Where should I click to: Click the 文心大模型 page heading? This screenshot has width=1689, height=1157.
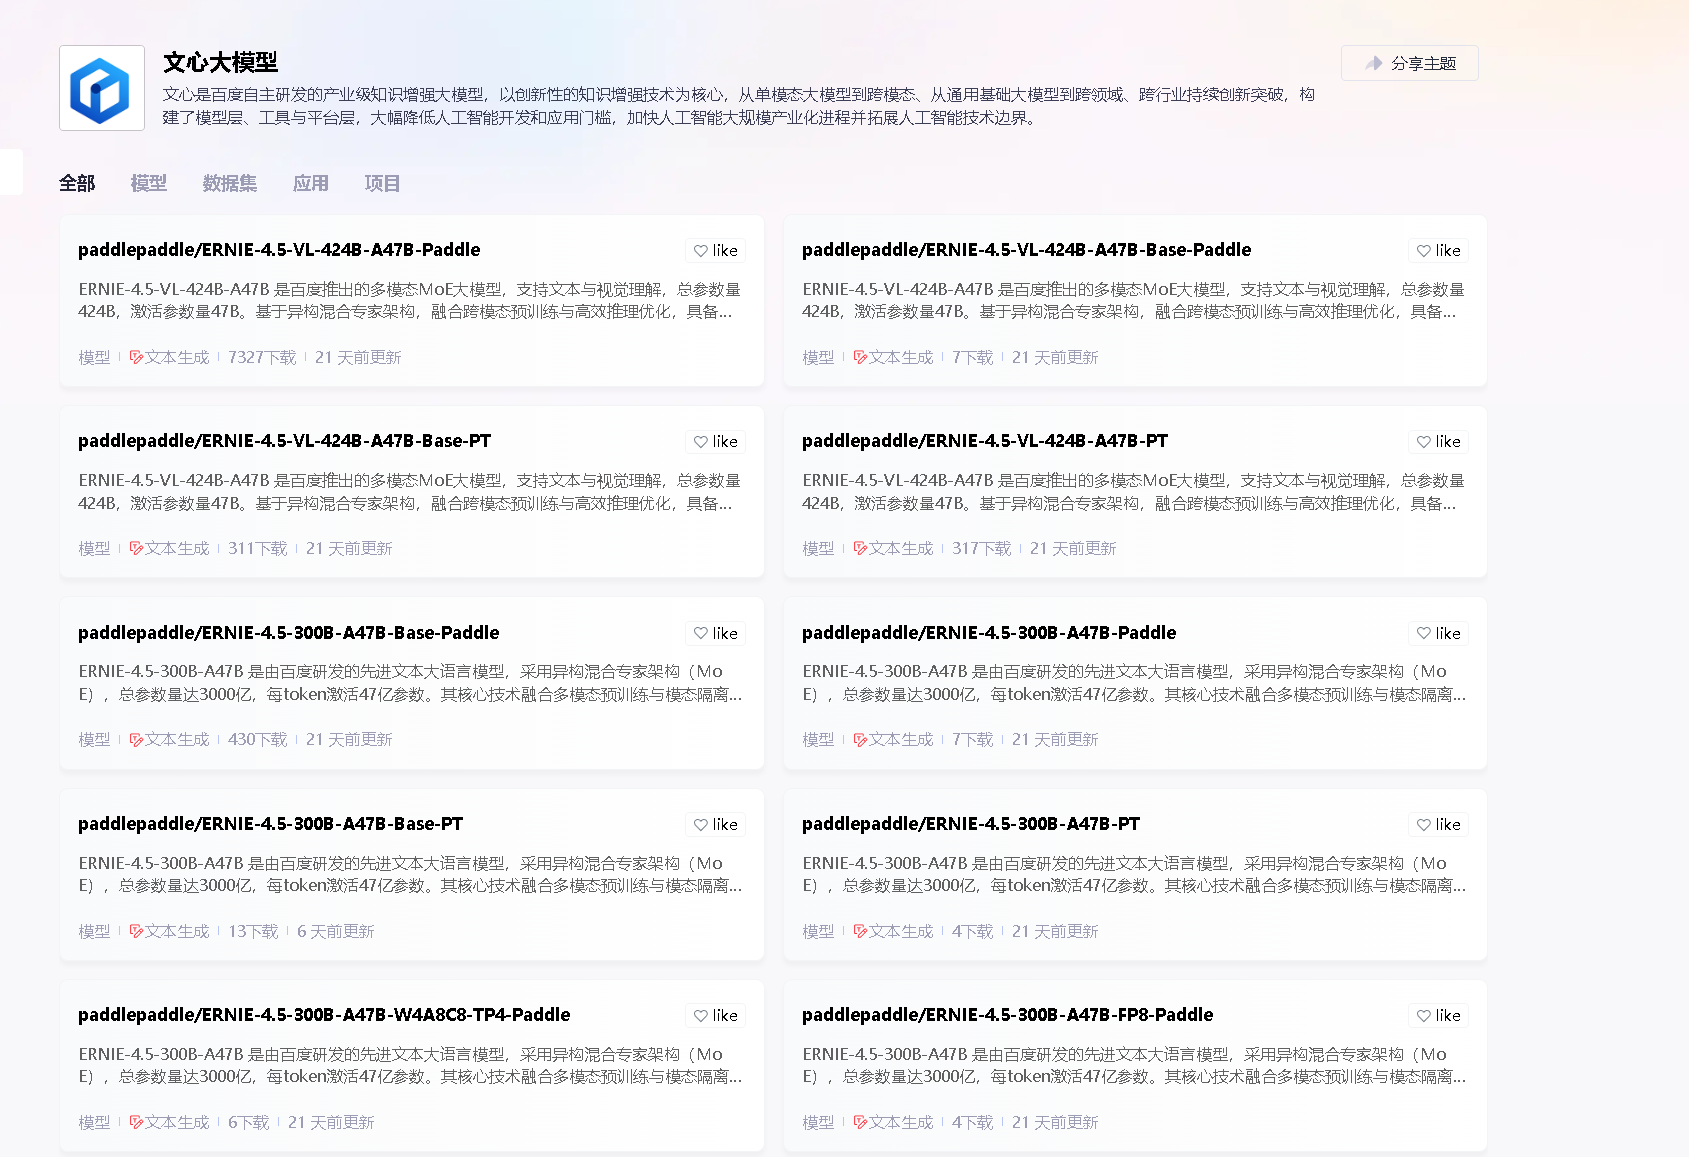click(x=221, y=62)
